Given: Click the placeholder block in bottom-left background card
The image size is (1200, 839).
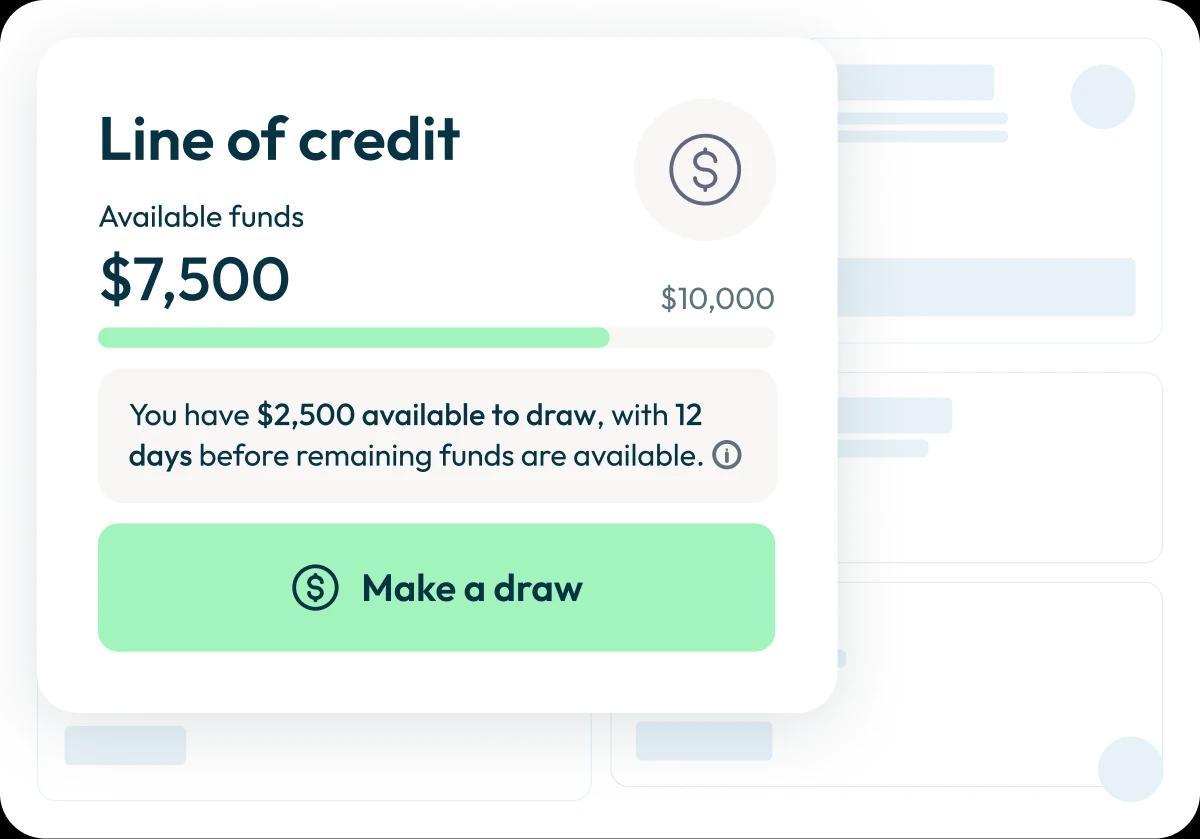Looking at the screenshot, I should pos(125,745).
